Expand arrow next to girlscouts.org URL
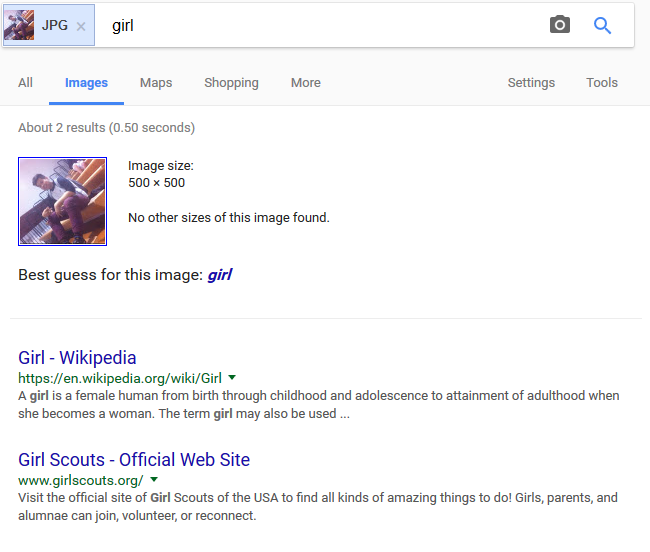This screenshot has width=650, height=552. [154, 479]
